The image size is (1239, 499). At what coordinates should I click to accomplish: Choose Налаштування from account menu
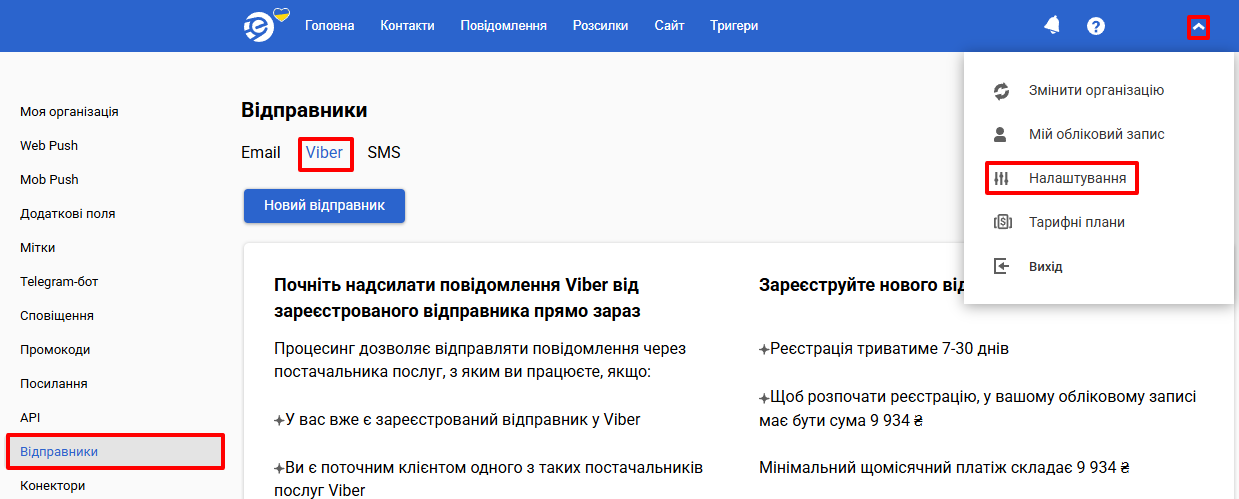tap(1078, 179)
